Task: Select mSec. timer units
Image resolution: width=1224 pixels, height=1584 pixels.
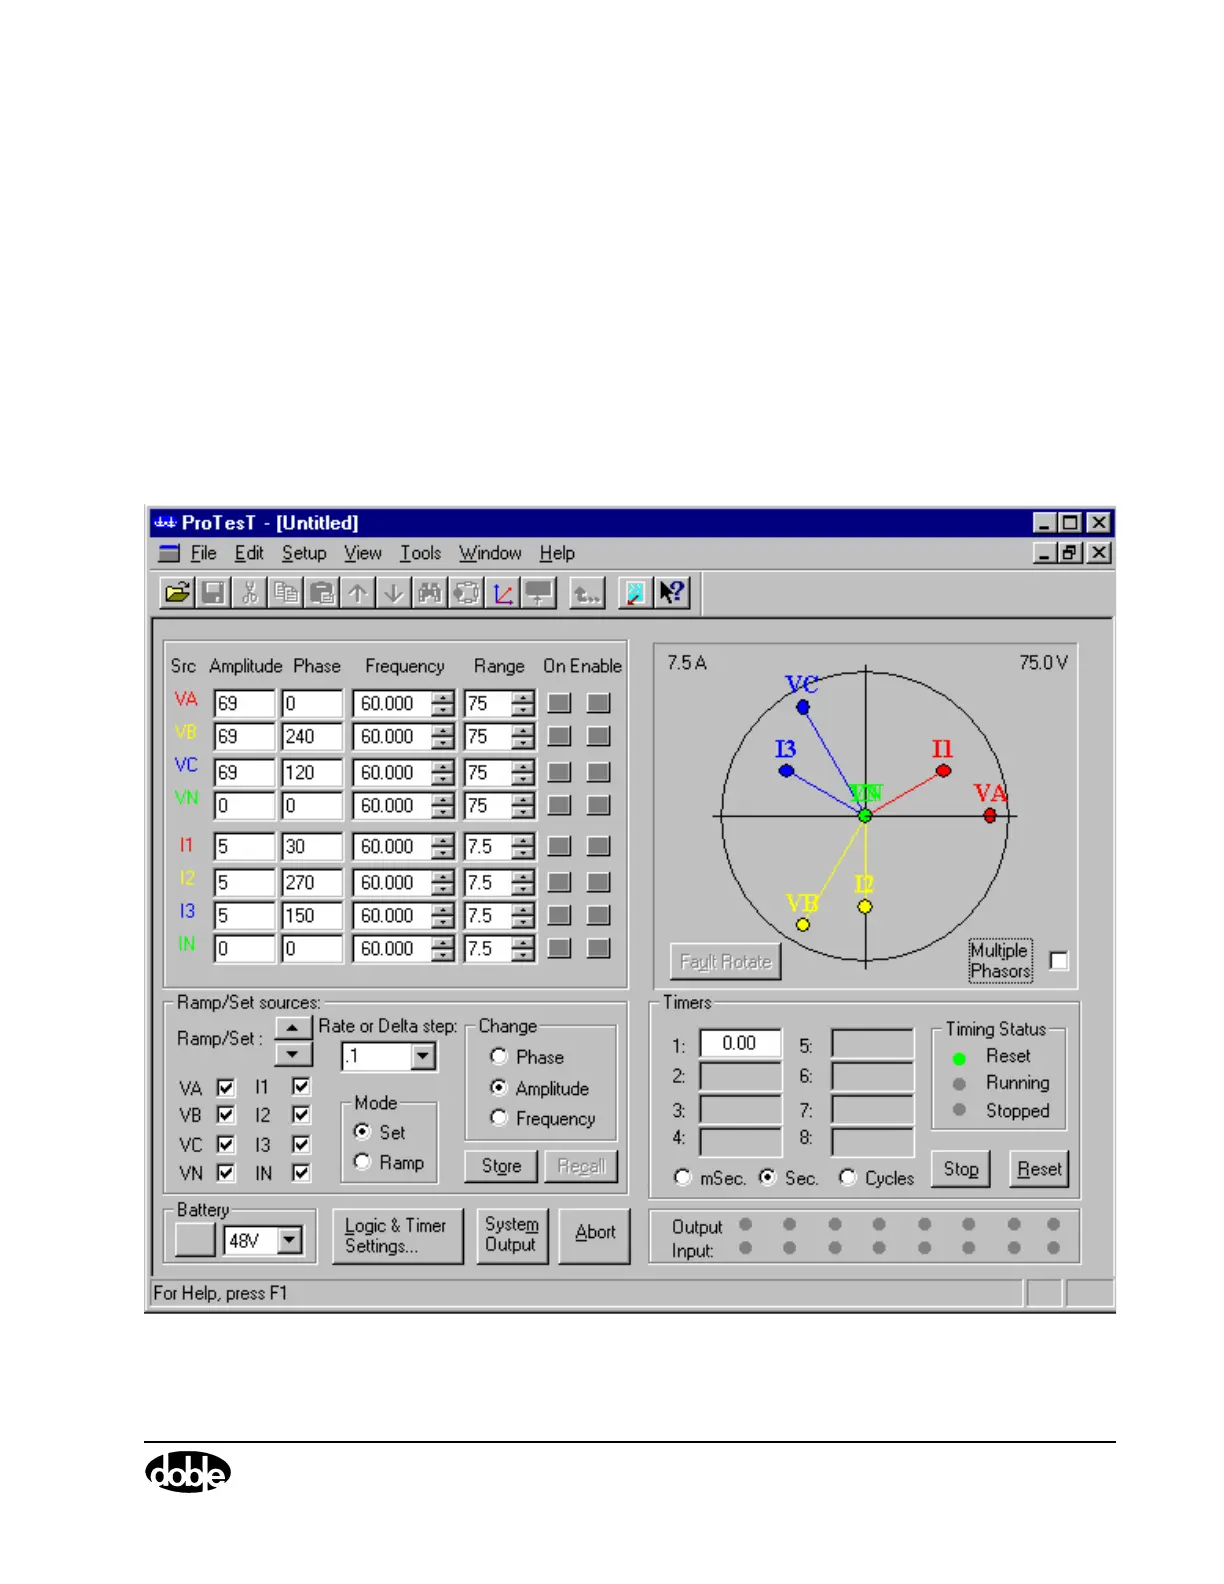Action: 682,1177
